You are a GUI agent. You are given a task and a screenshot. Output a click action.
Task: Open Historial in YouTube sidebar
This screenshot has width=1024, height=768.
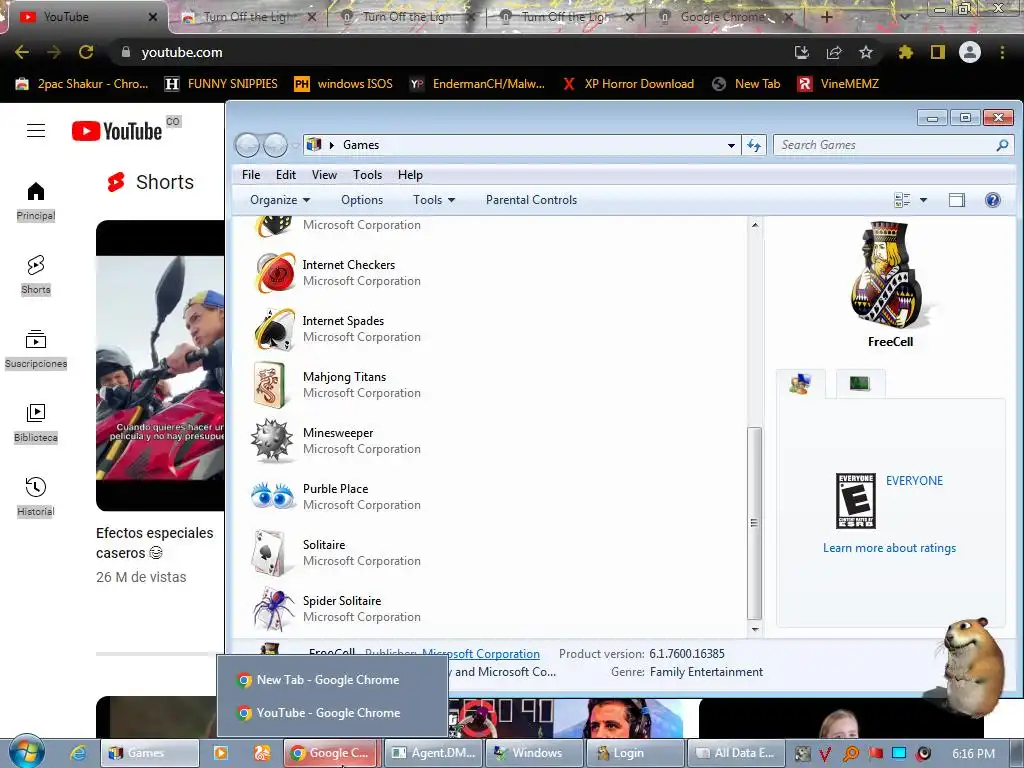pos(36,496)
